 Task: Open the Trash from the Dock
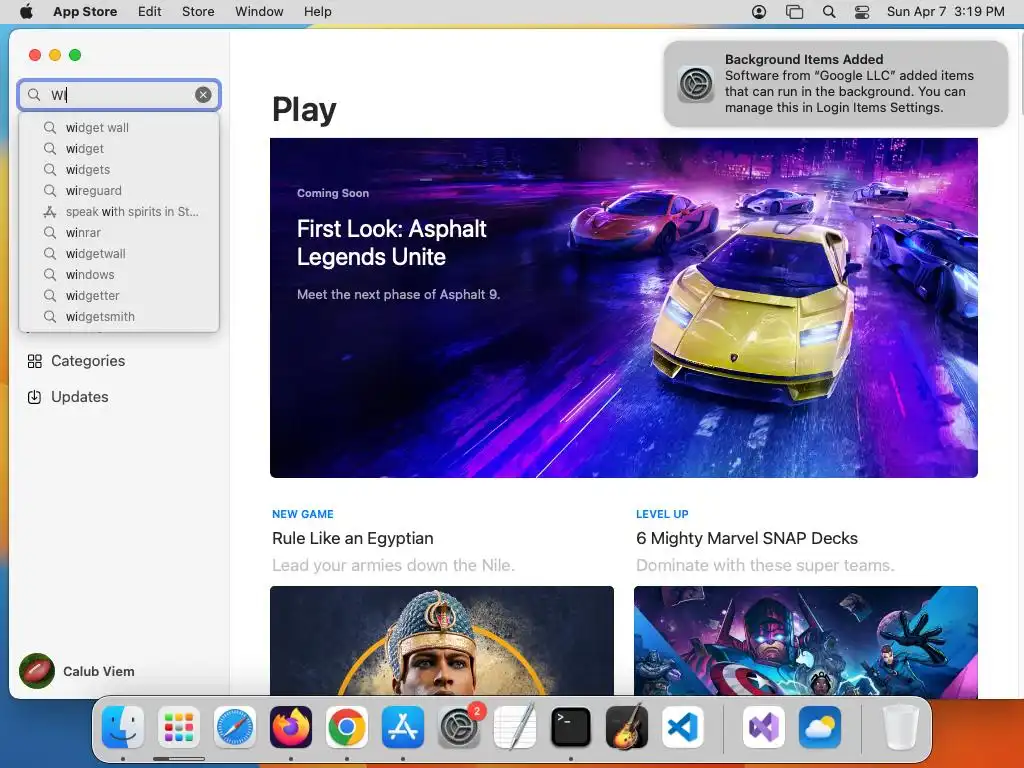point(901,727)
